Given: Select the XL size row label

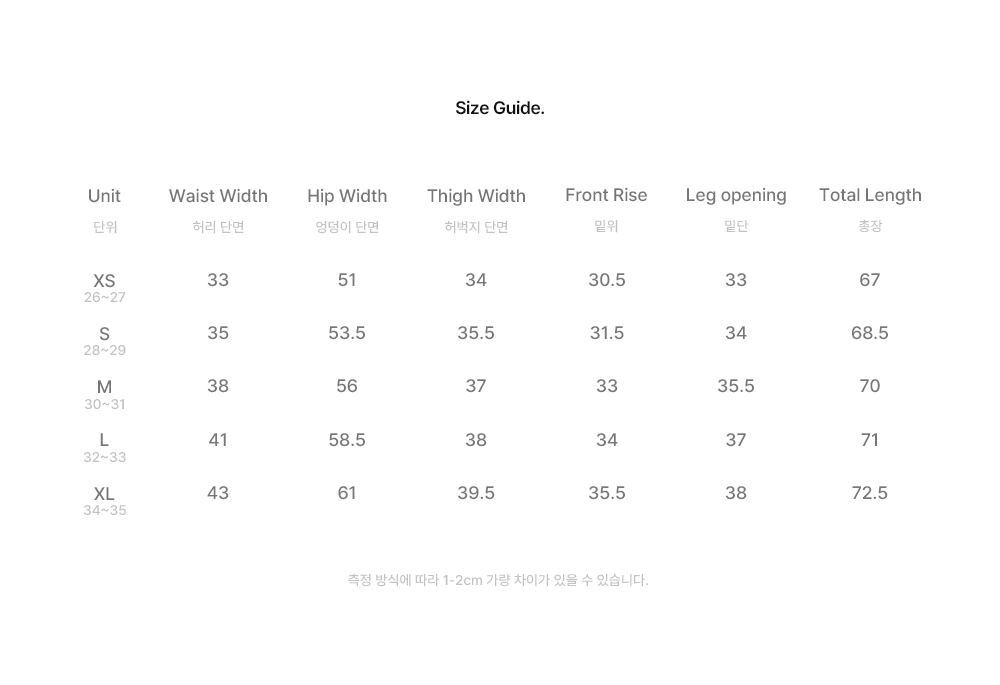Looking at the screenshot, I should tap(105, 494).
